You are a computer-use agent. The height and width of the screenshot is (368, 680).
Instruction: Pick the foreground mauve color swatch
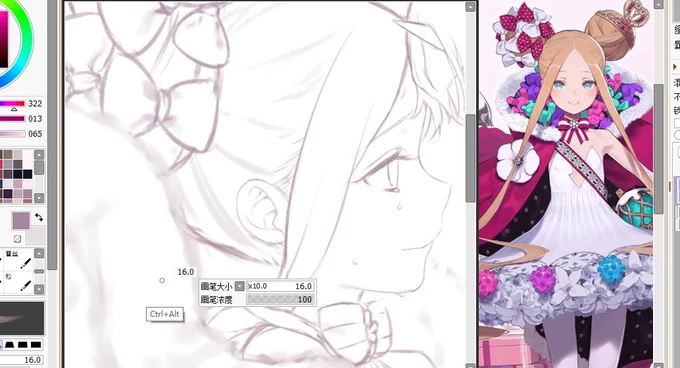coord(21,221)
